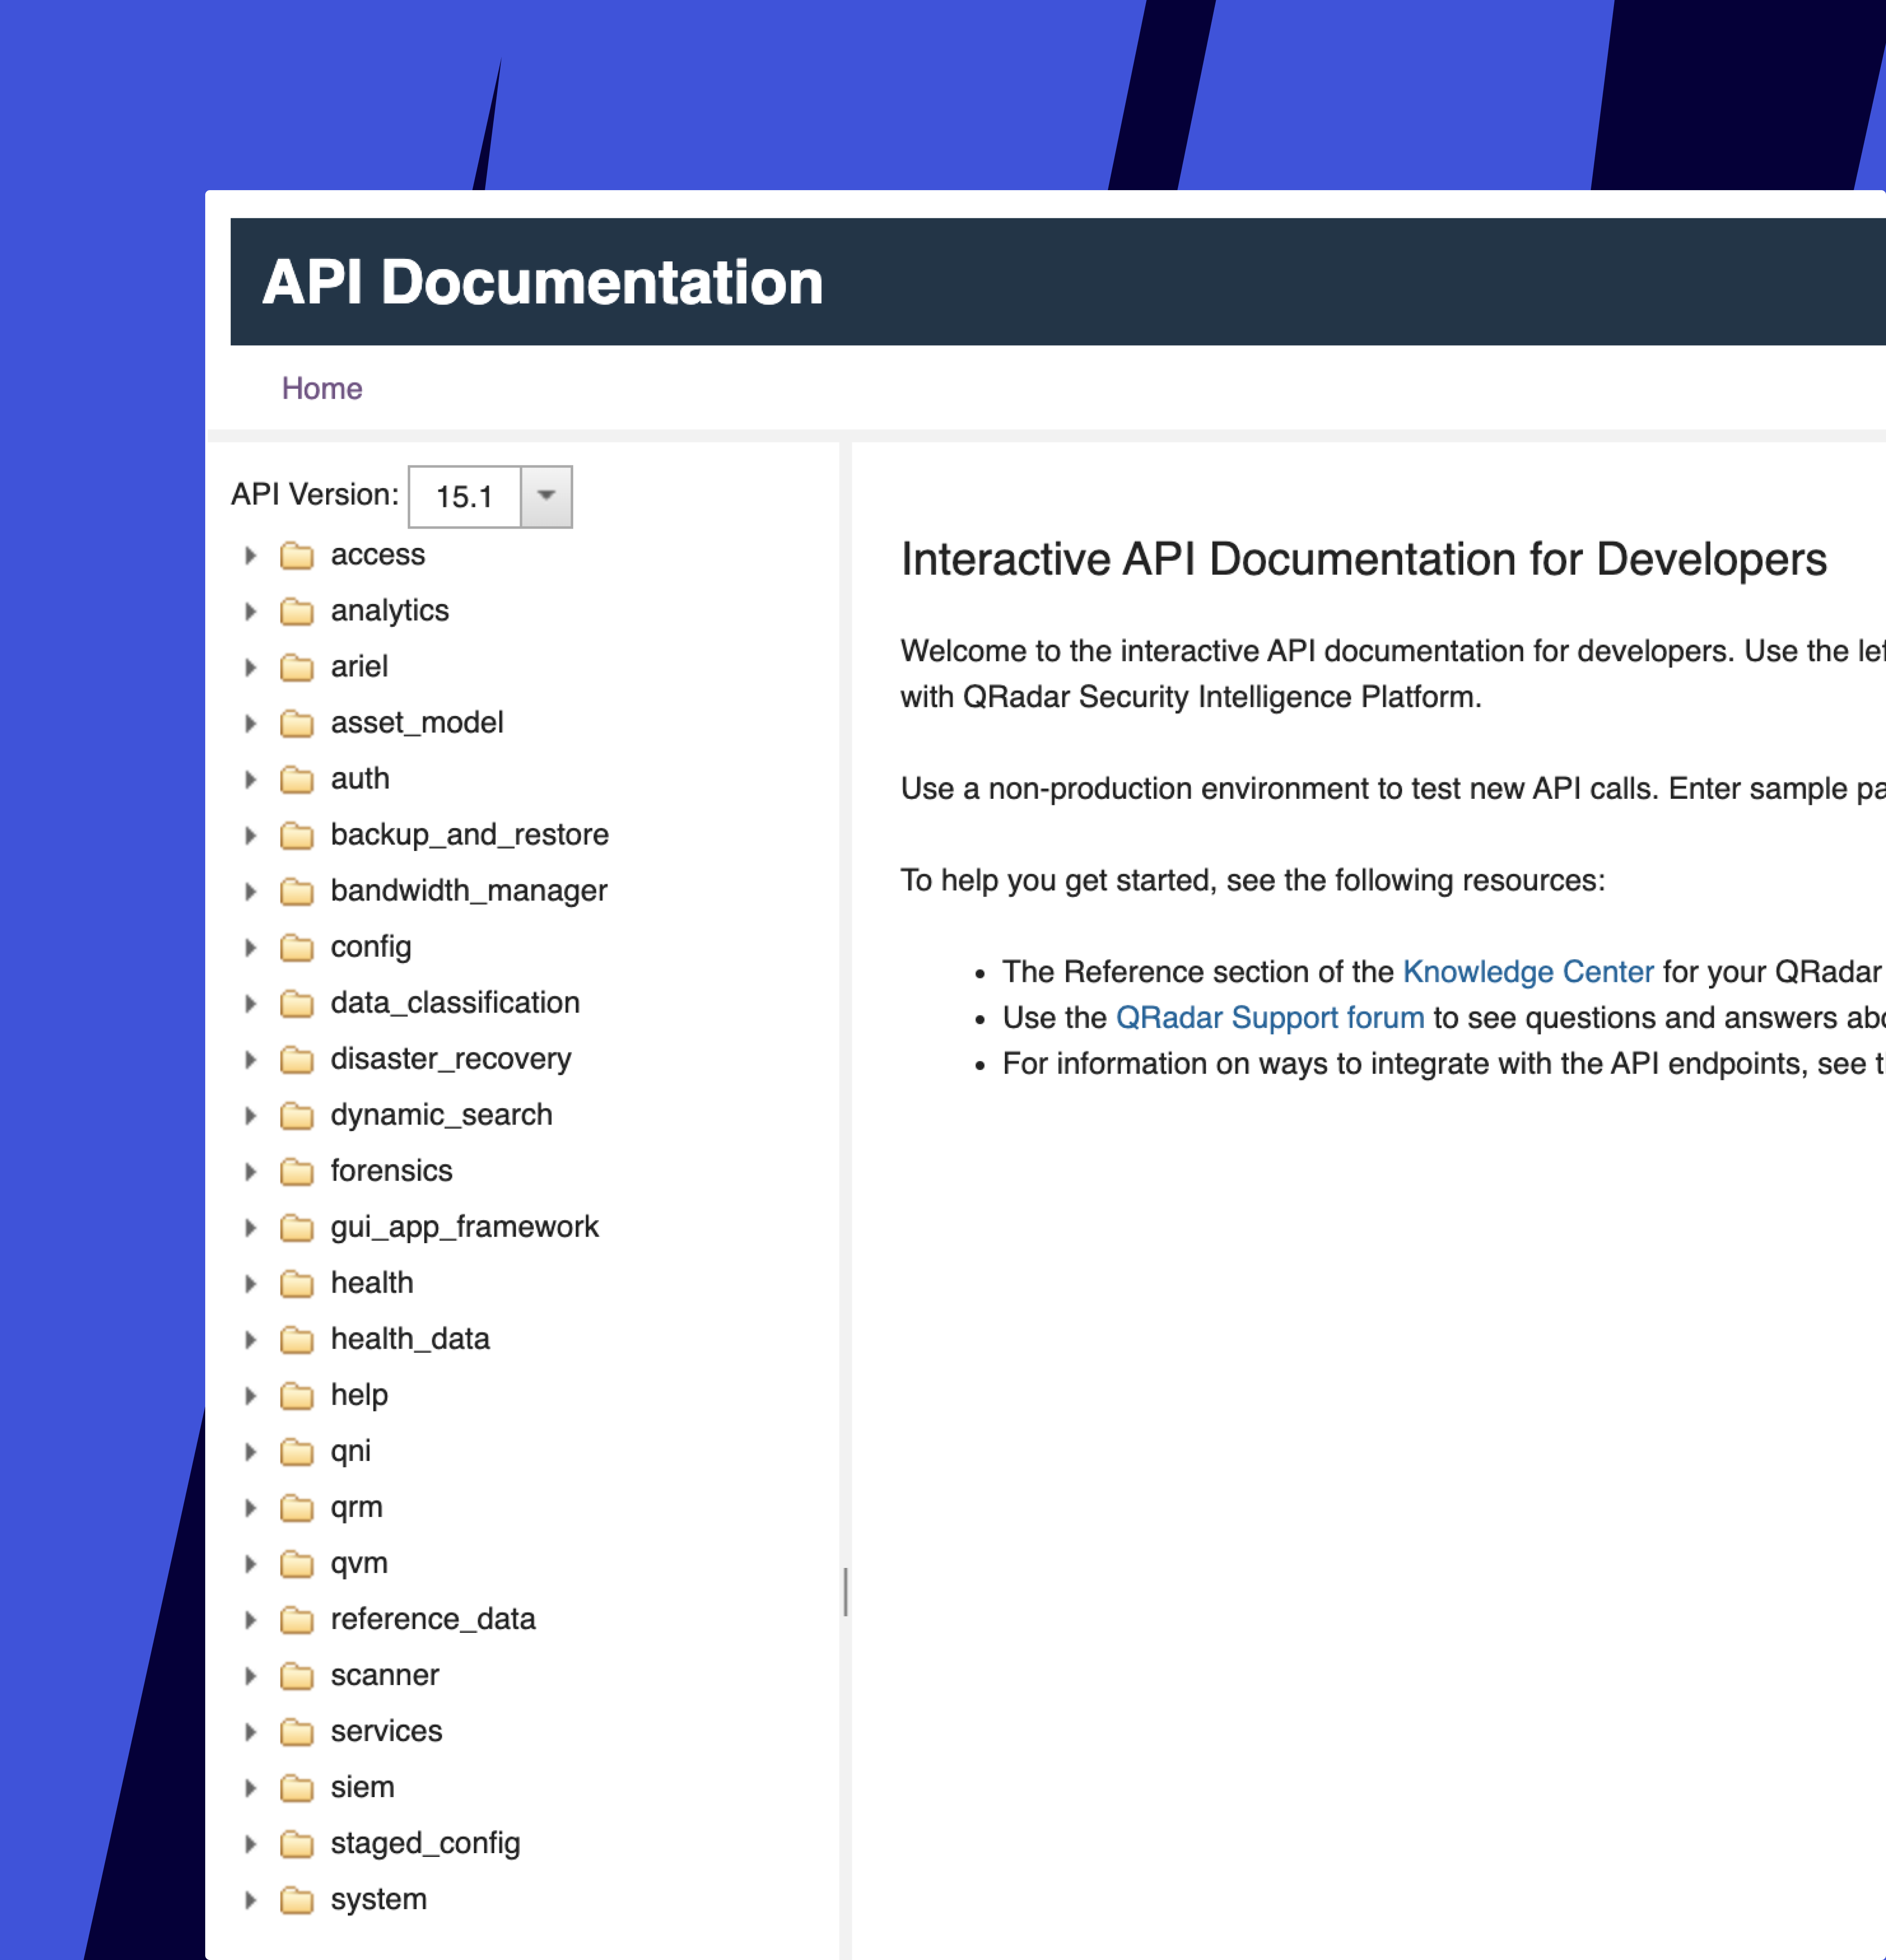
Task: Click the system folder icon
Action: coord(296,1899)
